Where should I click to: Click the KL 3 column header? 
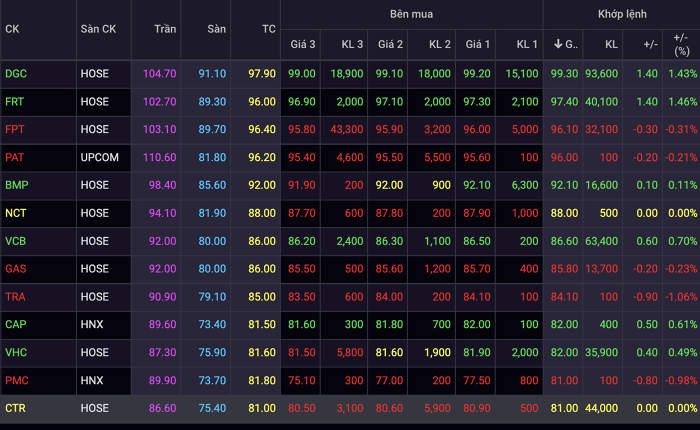352,44
